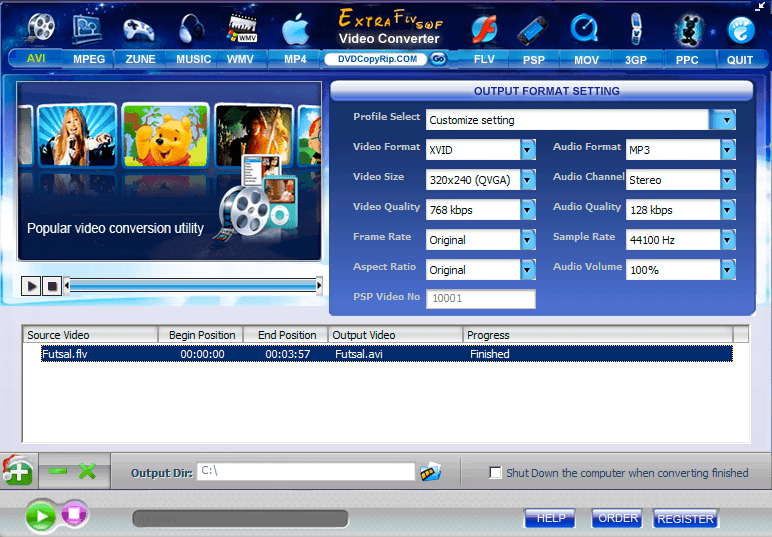The image size is (772, 537).
Task: Click the MPEG monitor icon
Action: click(88, 29)
